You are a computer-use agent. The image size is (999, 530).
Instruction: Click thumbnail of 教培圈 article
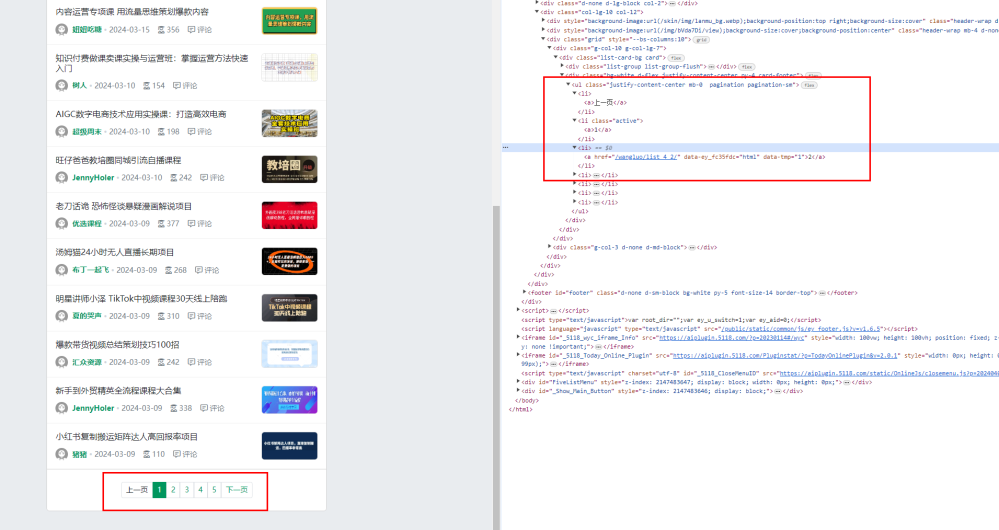(x=289, y=169)
